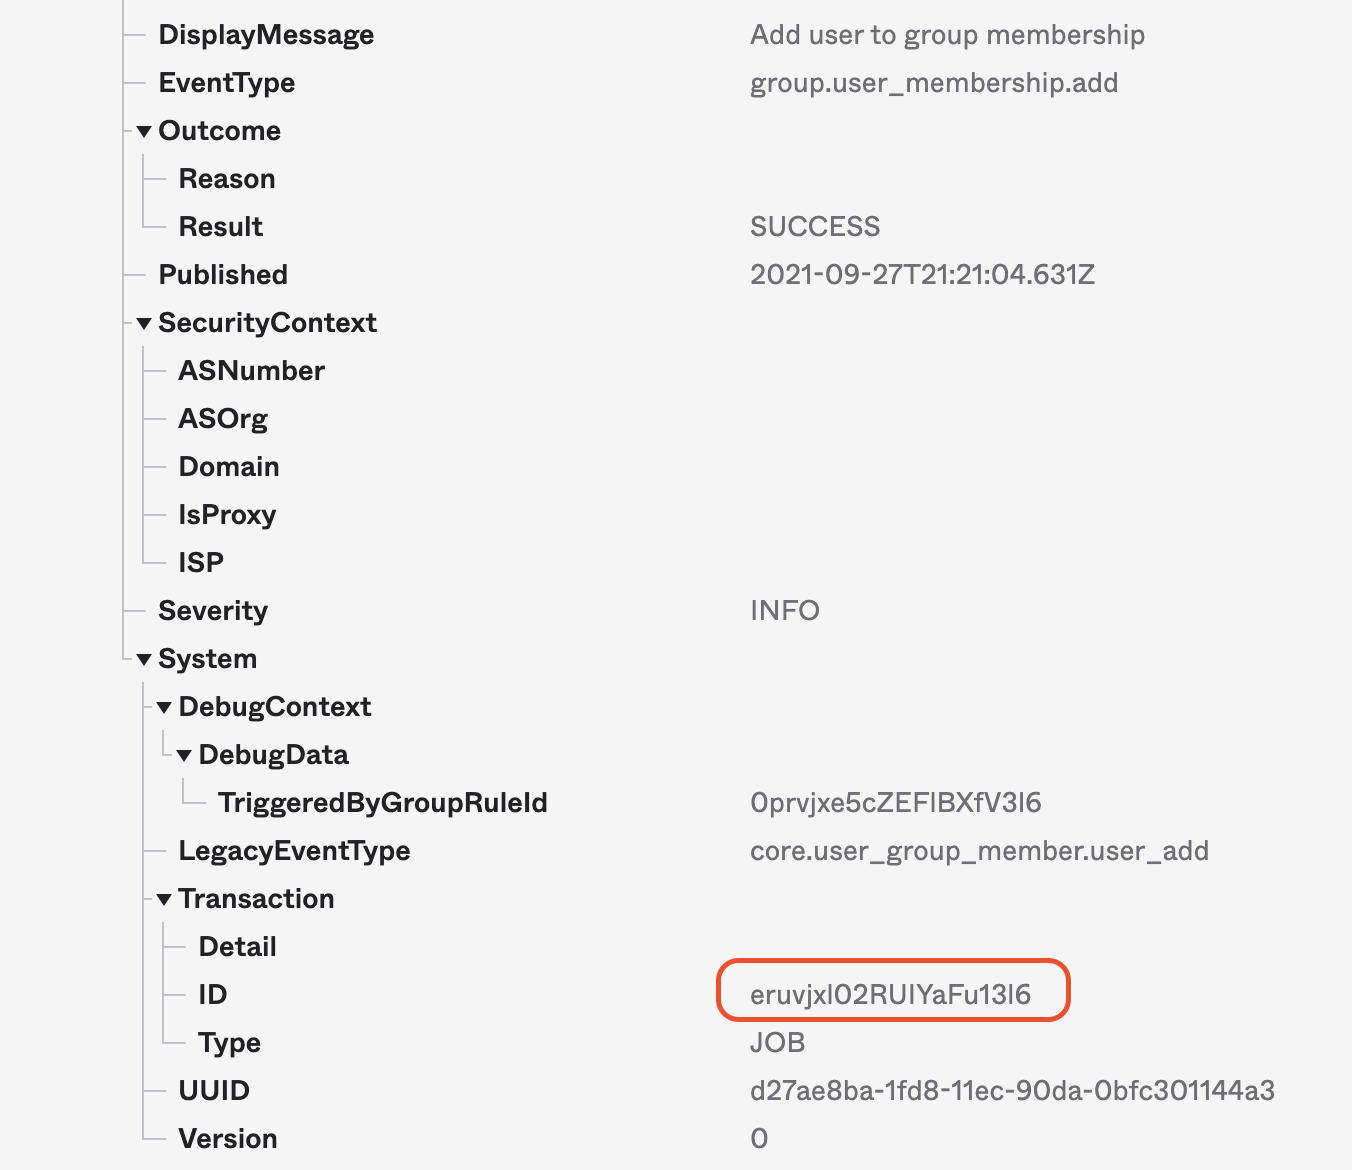Image resolution: width=1352 pixels, height=1170 pixels.
Task: Select the ASNumber field
Action: click(x=252, y=370)
